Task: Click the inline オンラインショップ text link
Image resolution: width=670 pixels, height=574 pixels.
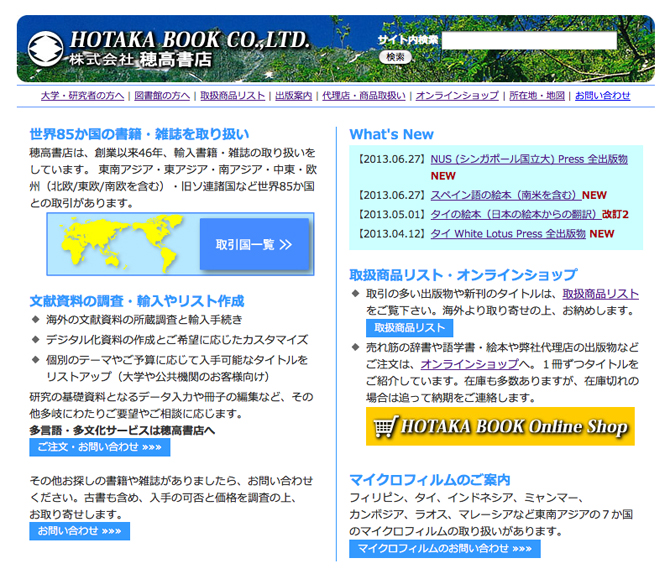Action: click(470, 364)
